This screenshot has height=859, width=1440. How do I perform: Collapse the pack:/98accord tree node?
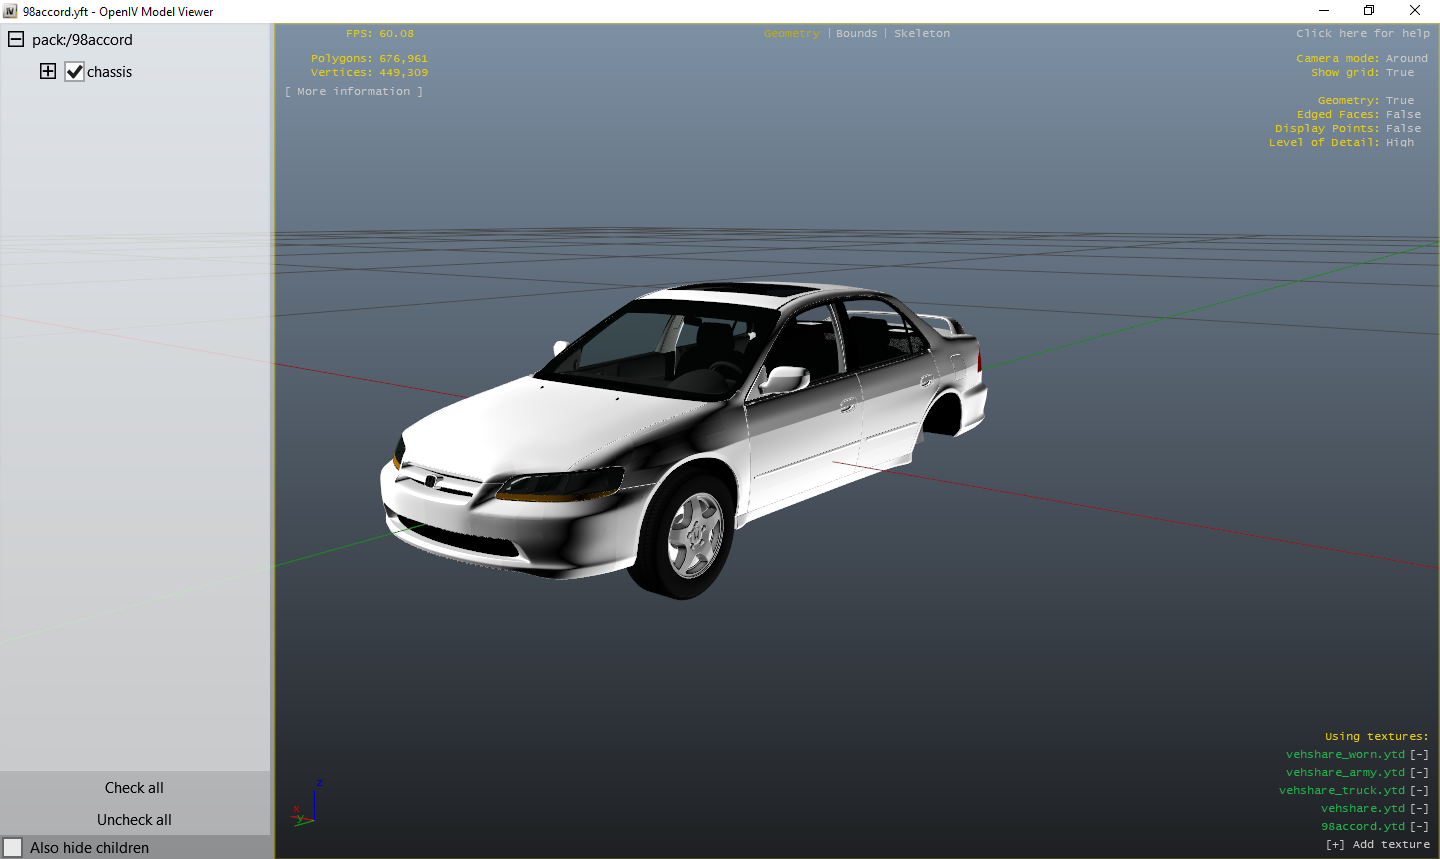coord(15,39)
